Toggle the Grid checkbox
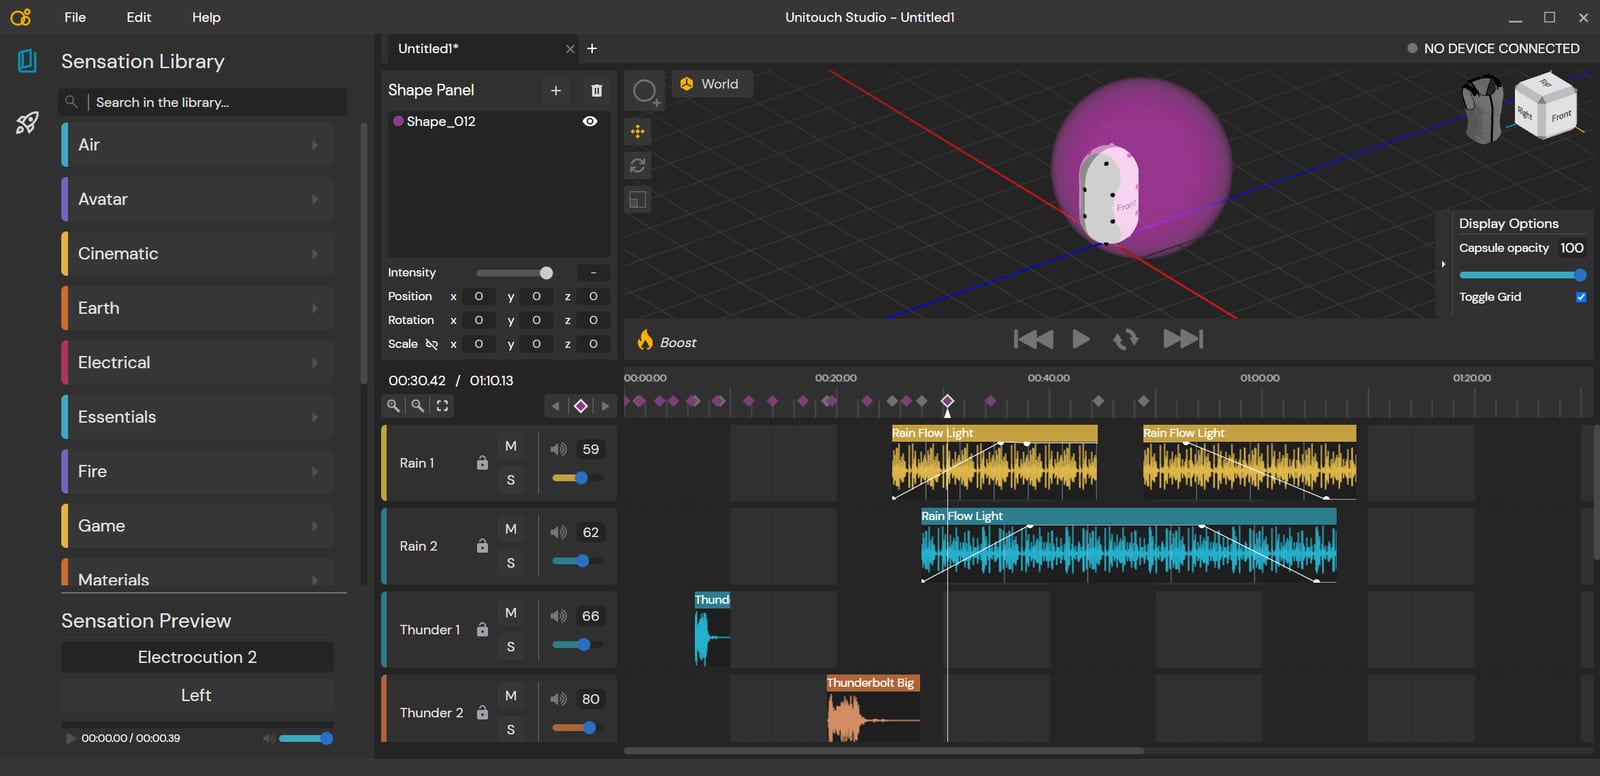The width and height of the screenshot is (1600, 776). (x=1581, y=297)
